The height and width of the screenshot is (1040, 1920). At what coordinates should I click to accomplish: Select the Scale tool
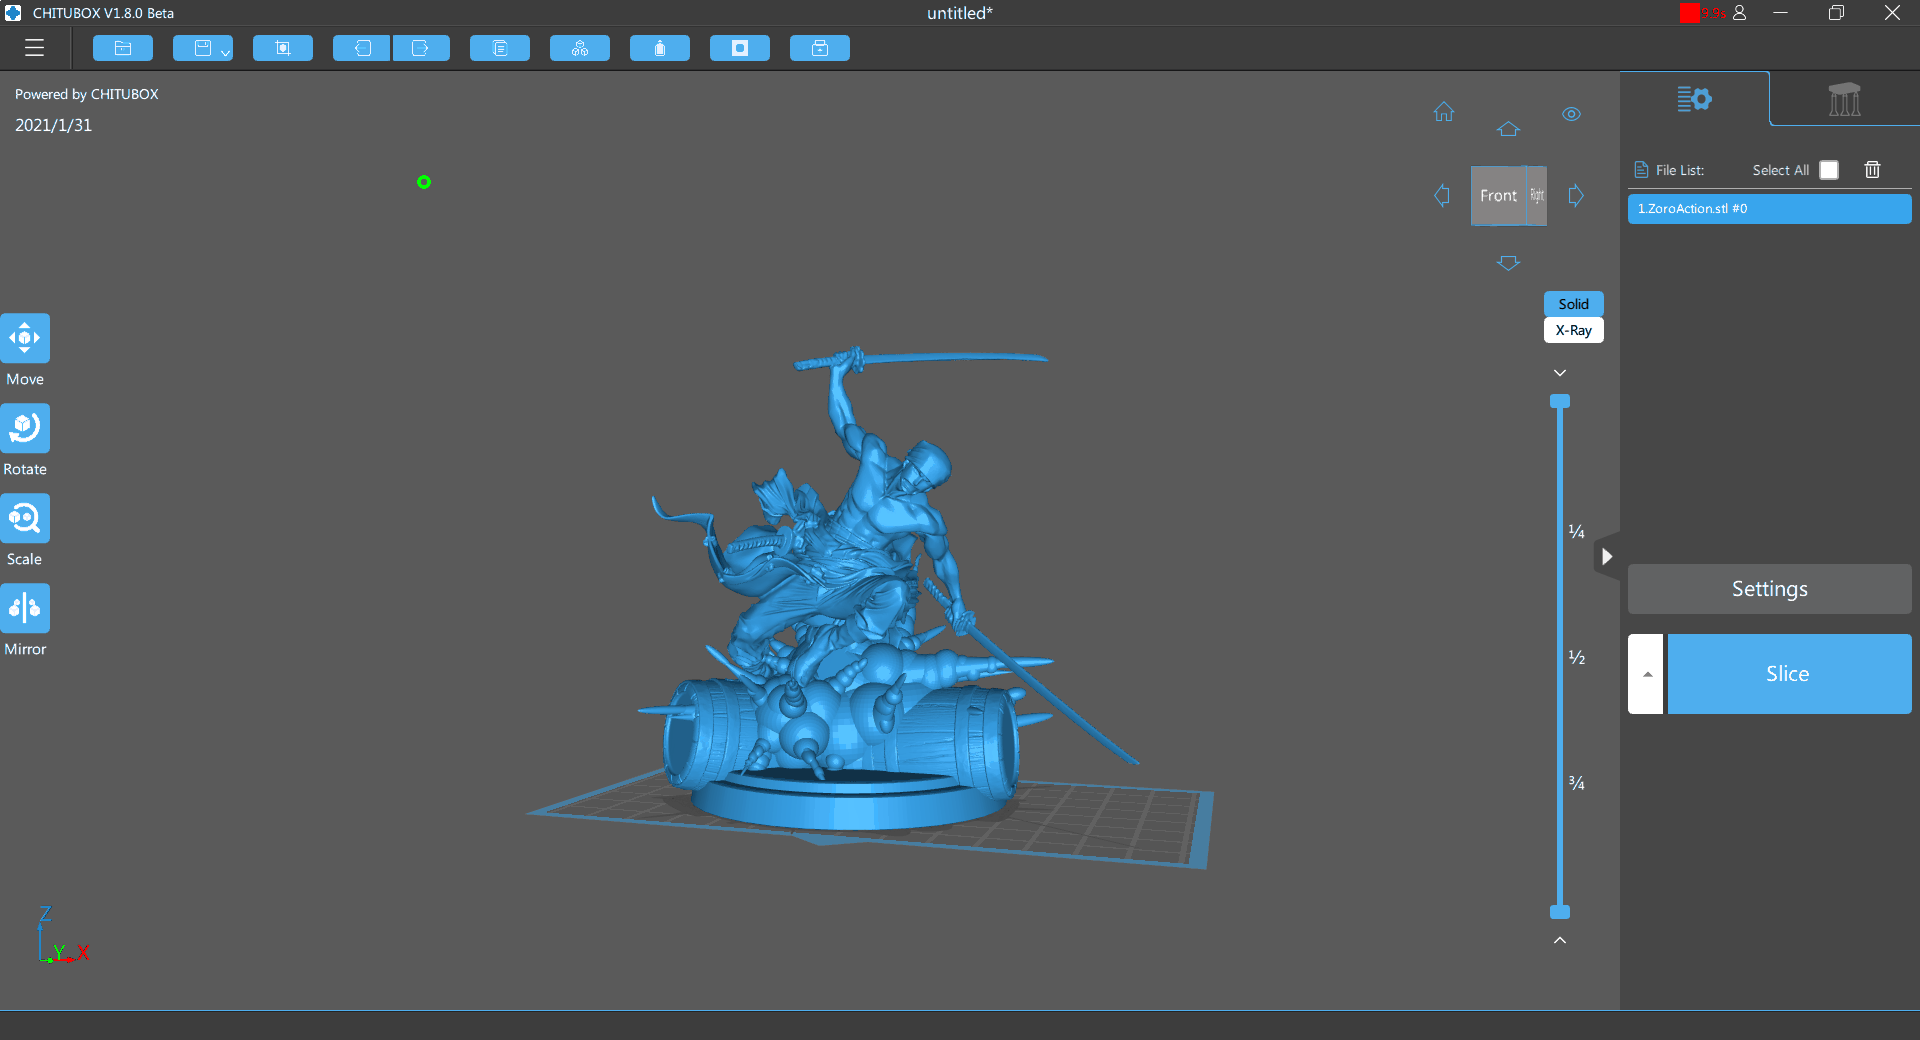25,518
